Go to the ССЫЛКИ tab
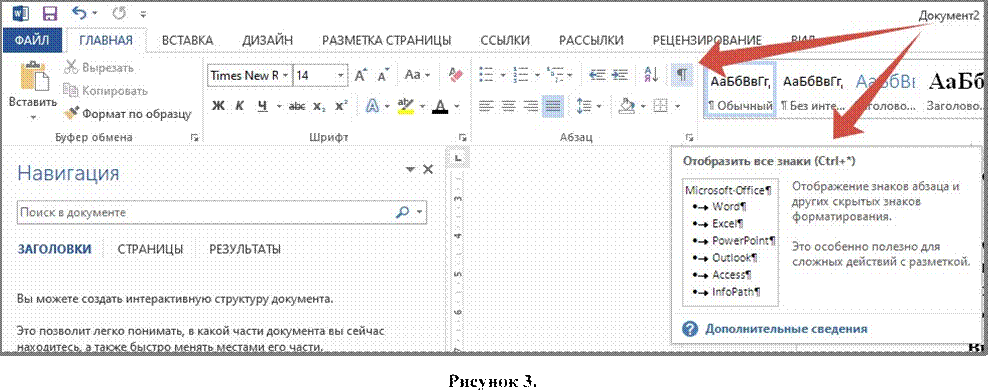This screenshot has height=390, width=995. (504, 41)
